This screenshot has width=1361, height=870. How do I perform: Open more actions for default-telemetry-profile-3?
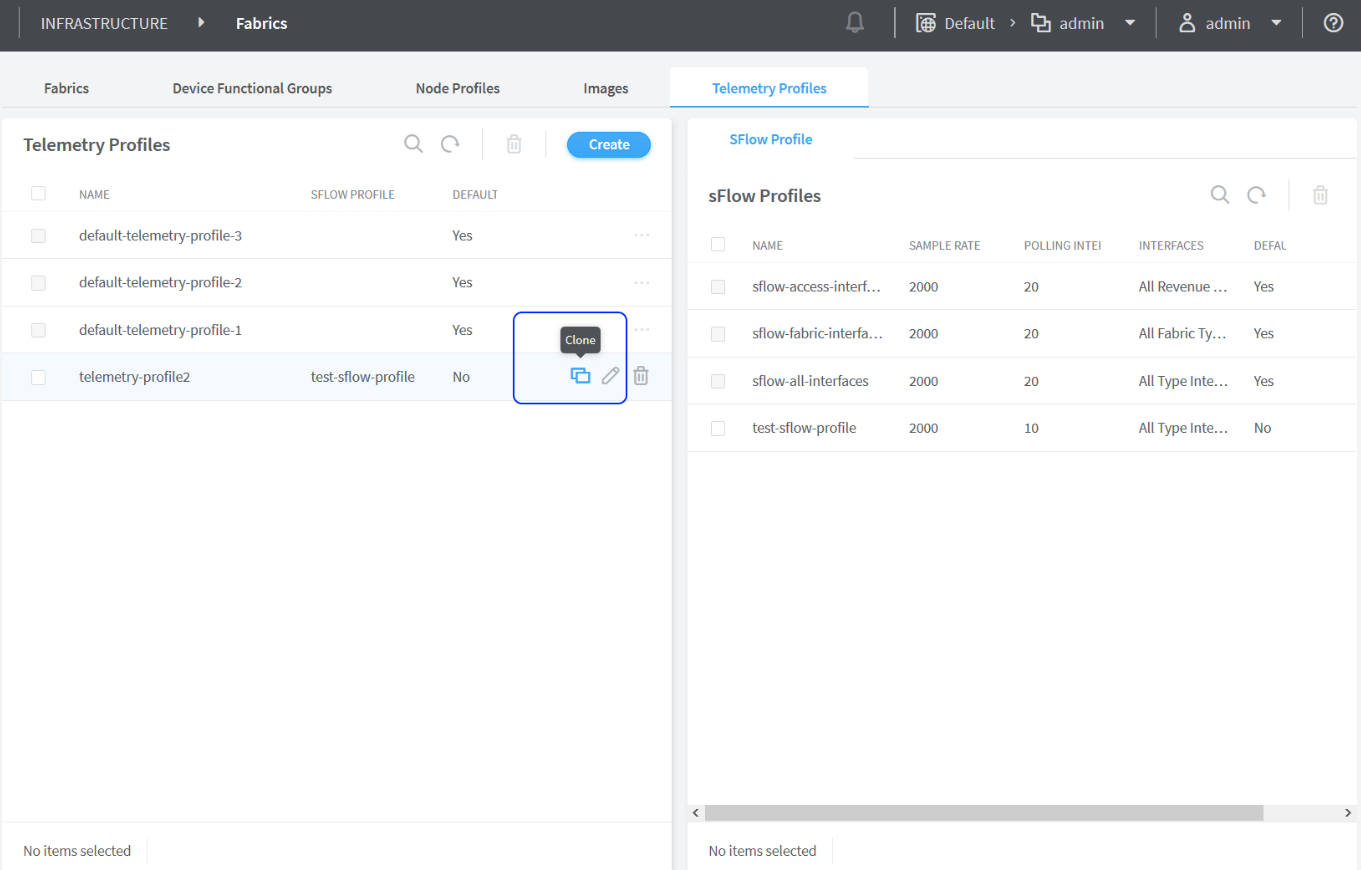641,235
